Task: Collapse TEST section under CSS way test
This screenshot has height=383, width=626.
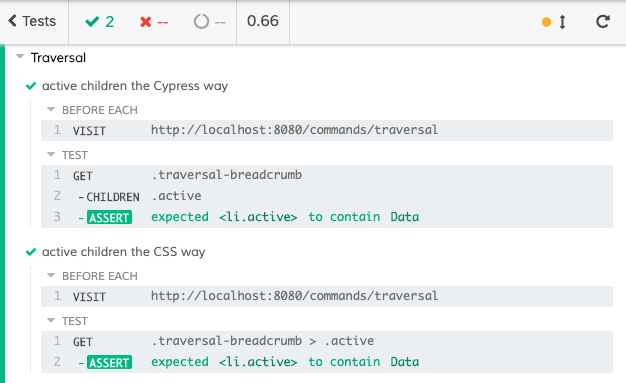Action: [51, 321]
